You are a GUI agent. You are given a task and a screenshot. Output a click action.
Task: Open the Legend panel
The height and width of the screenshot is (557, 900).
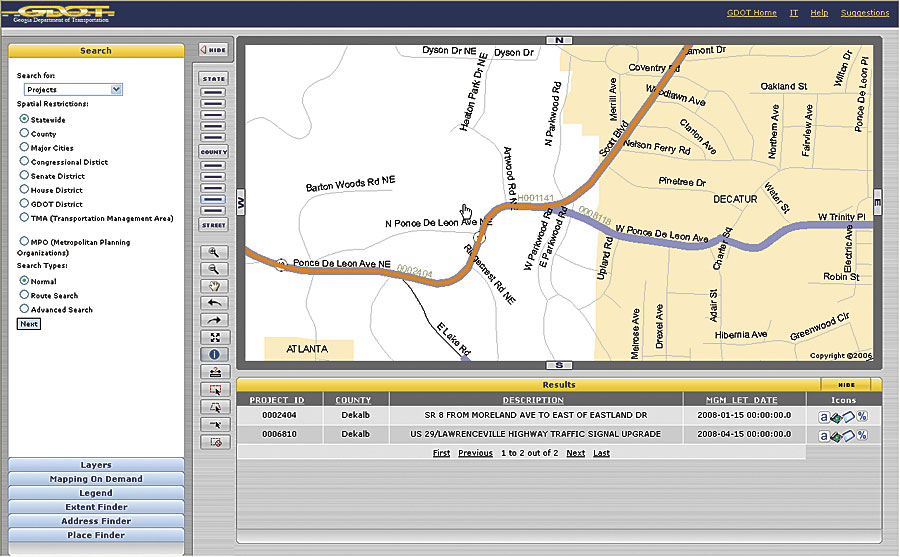[96, 493]
